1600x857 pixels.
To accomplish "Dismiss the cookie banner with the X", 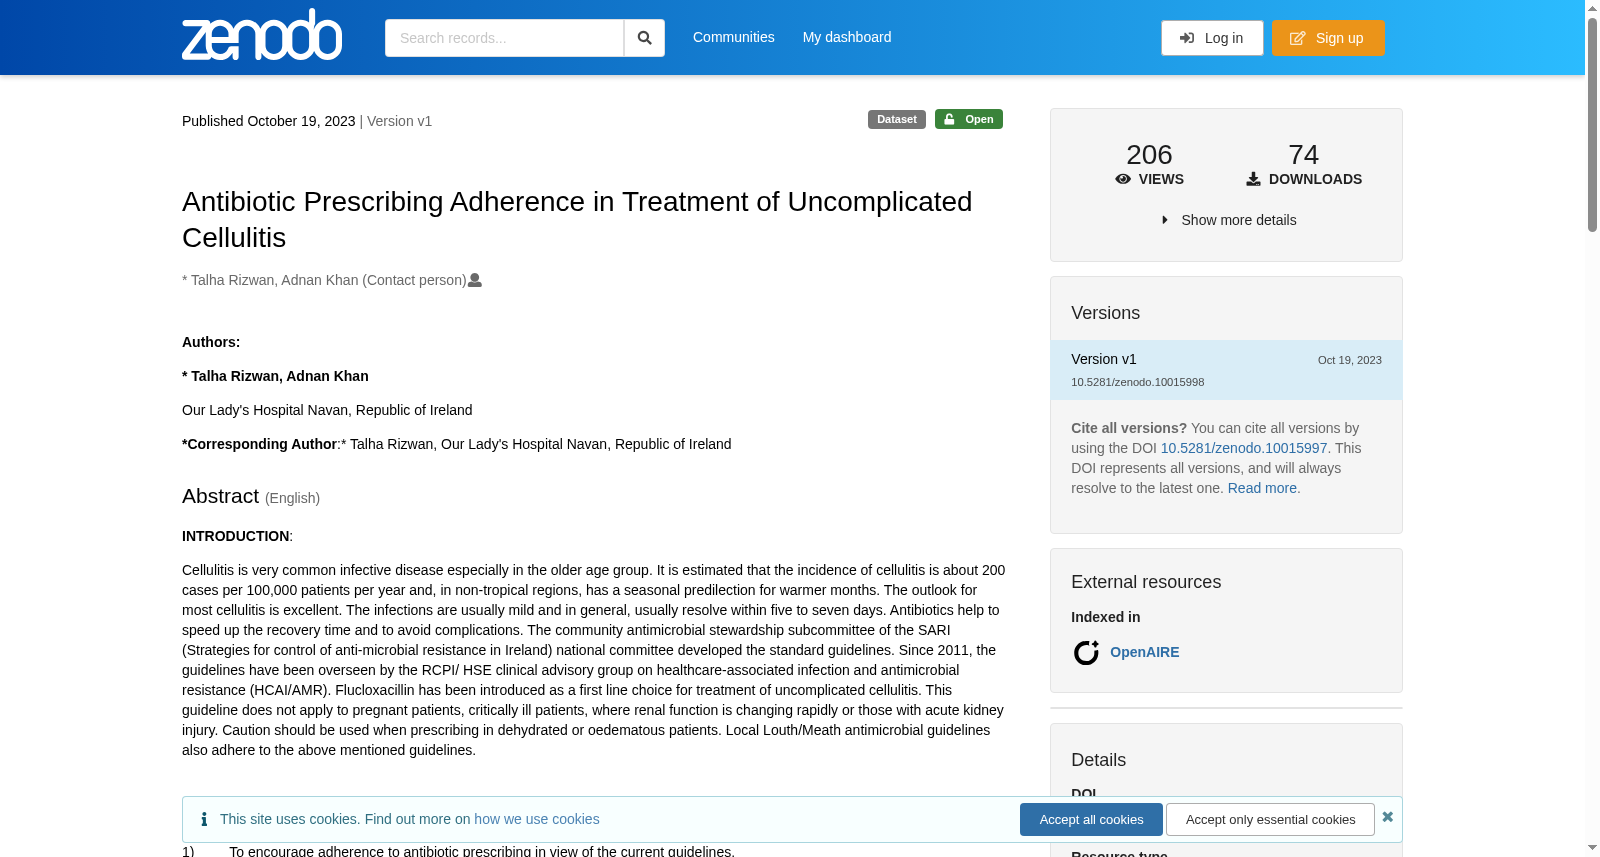I will [1387, 817].
